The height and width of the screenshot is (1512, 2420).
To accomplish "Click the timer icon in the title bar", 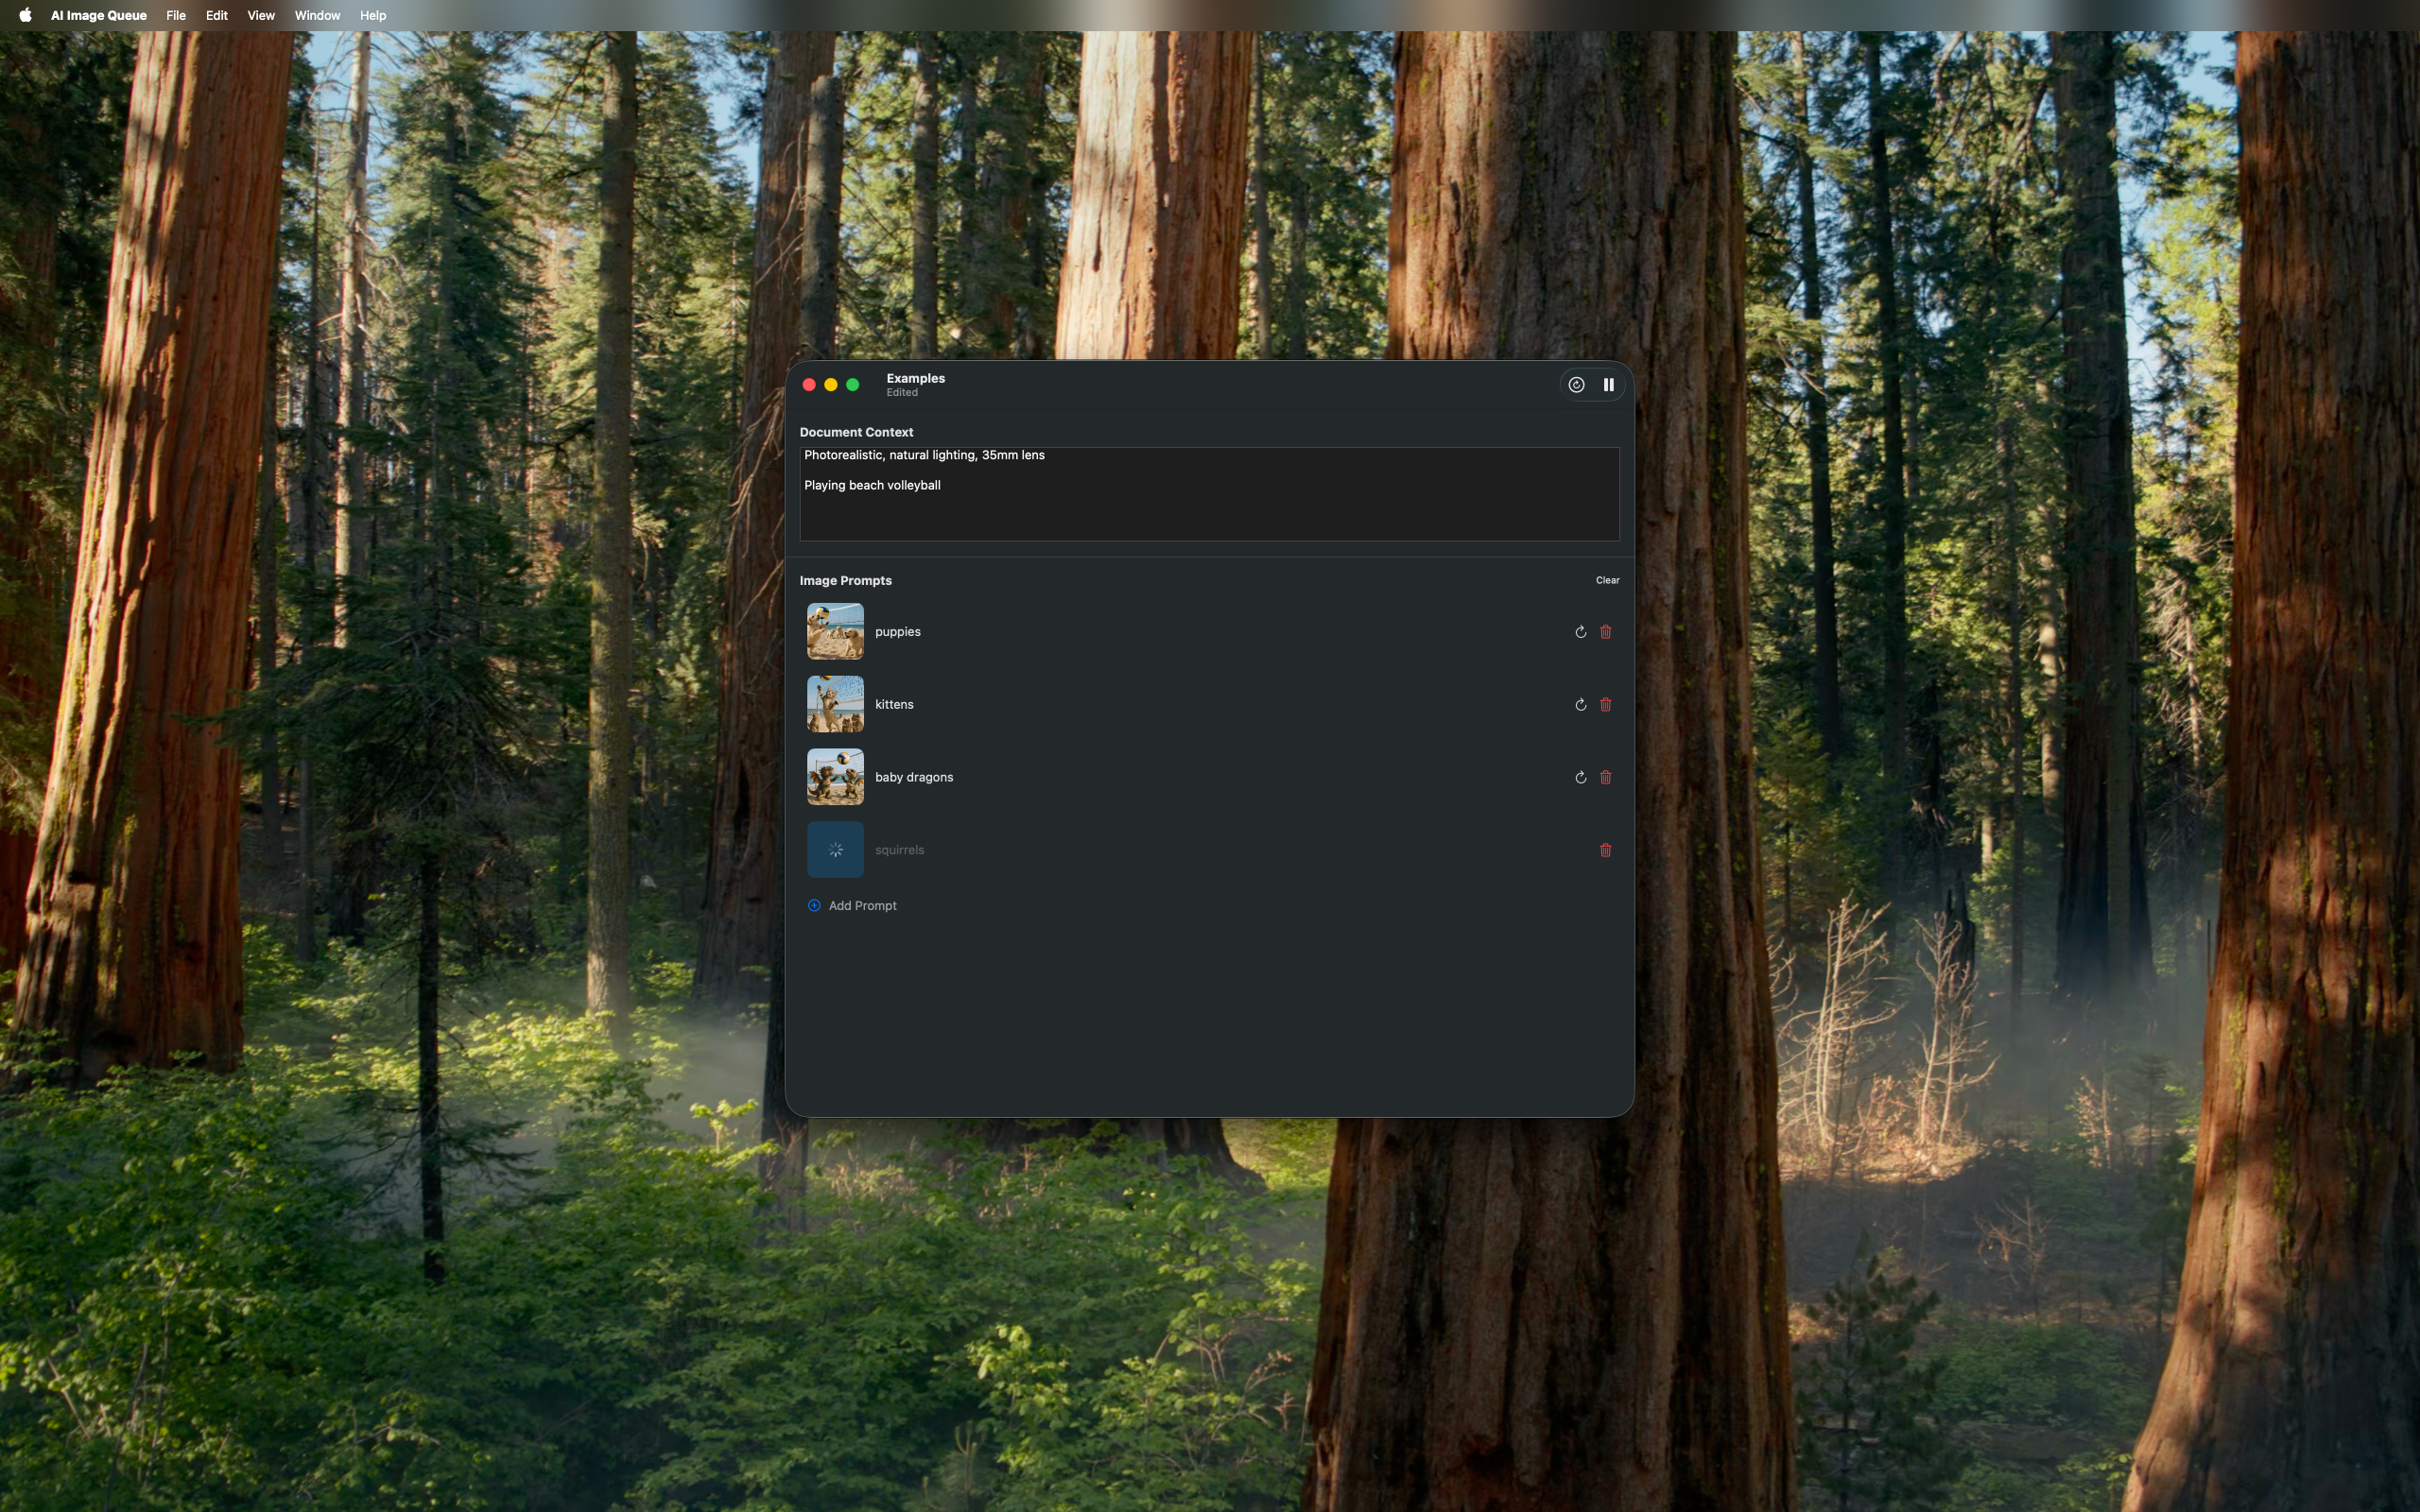I will pyautogui.click(x=1576, y=384).
